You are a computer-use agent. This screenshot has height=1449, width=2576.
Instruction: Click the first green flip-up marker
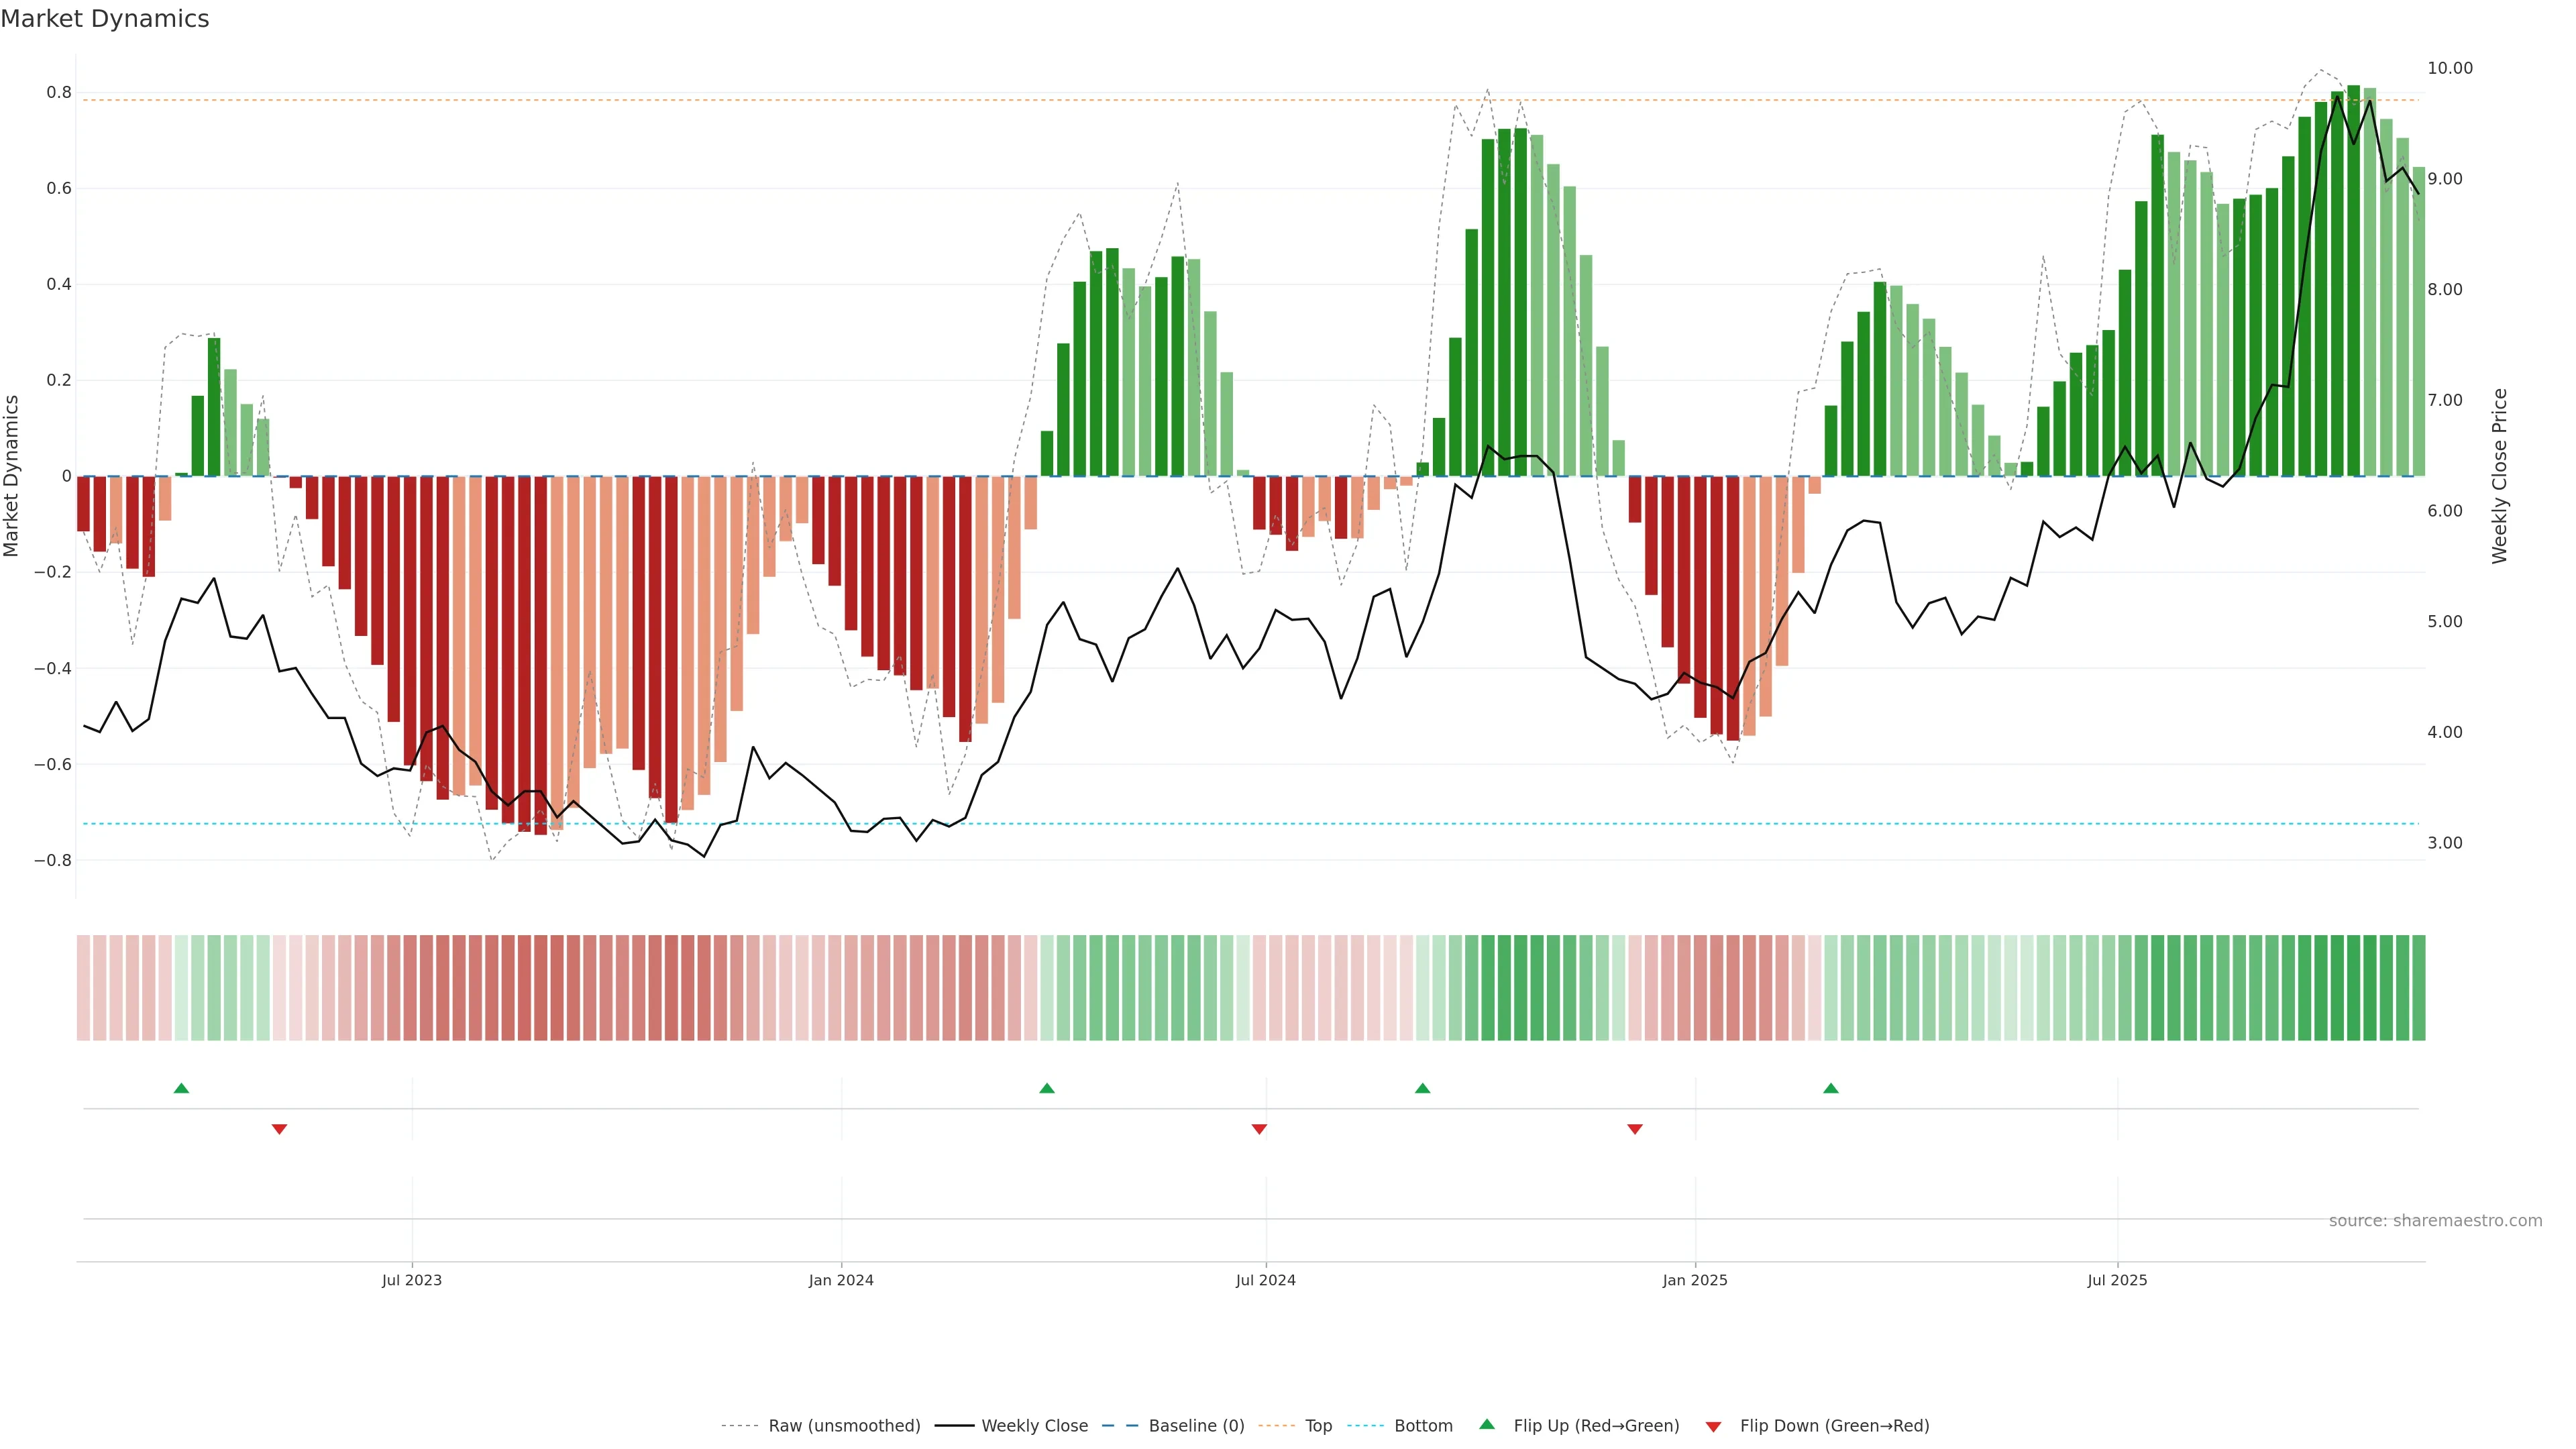[181, 1088]
